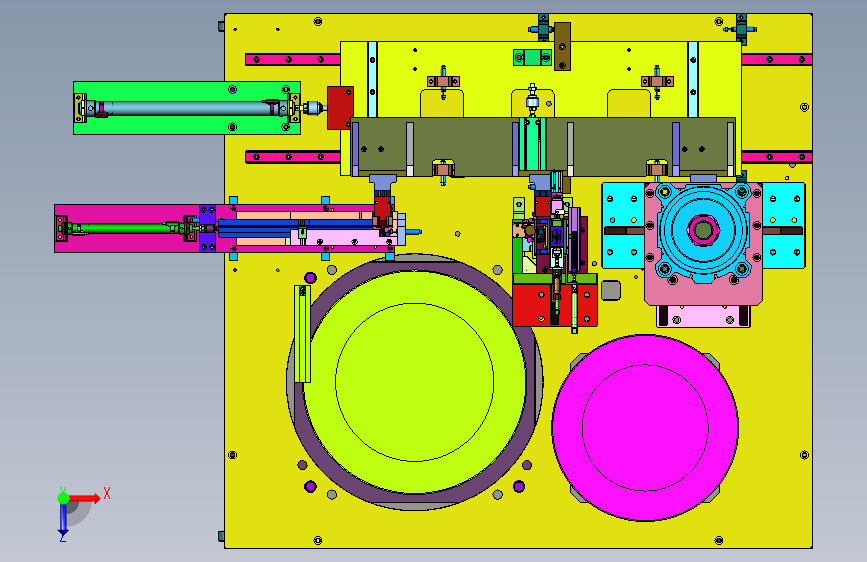
Task: Click the blue Z axis arrow
Action: point(63,521)
